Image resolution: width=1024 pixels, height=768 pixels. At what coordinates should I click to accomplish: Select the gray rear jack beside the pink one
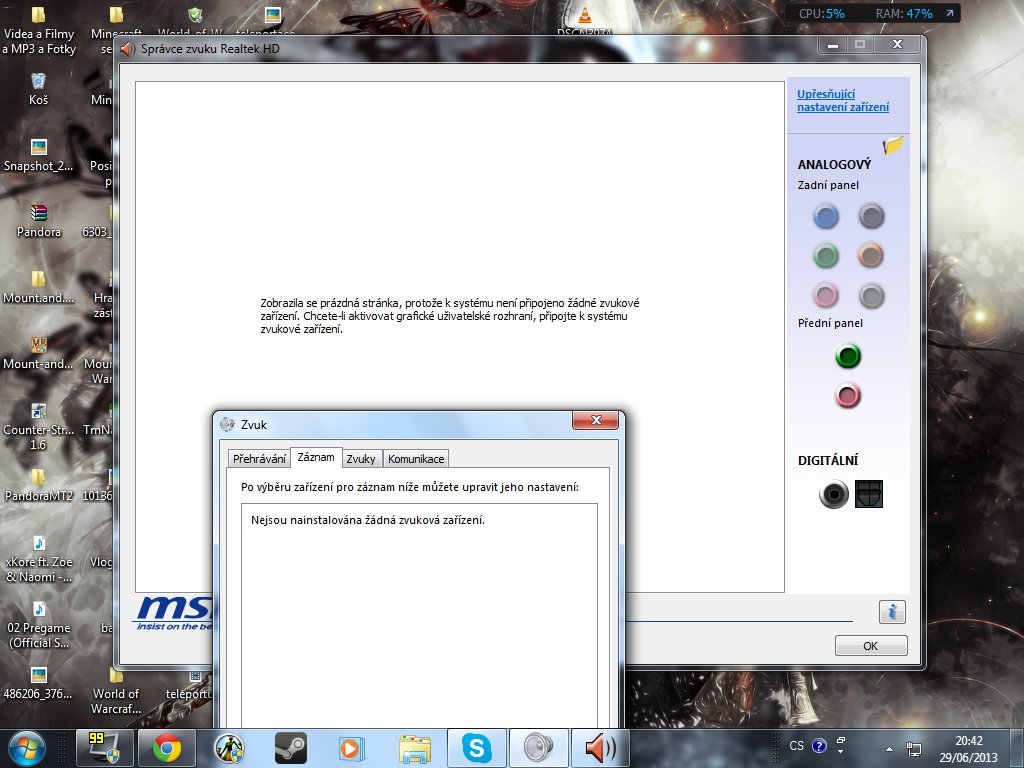[871, 295]
